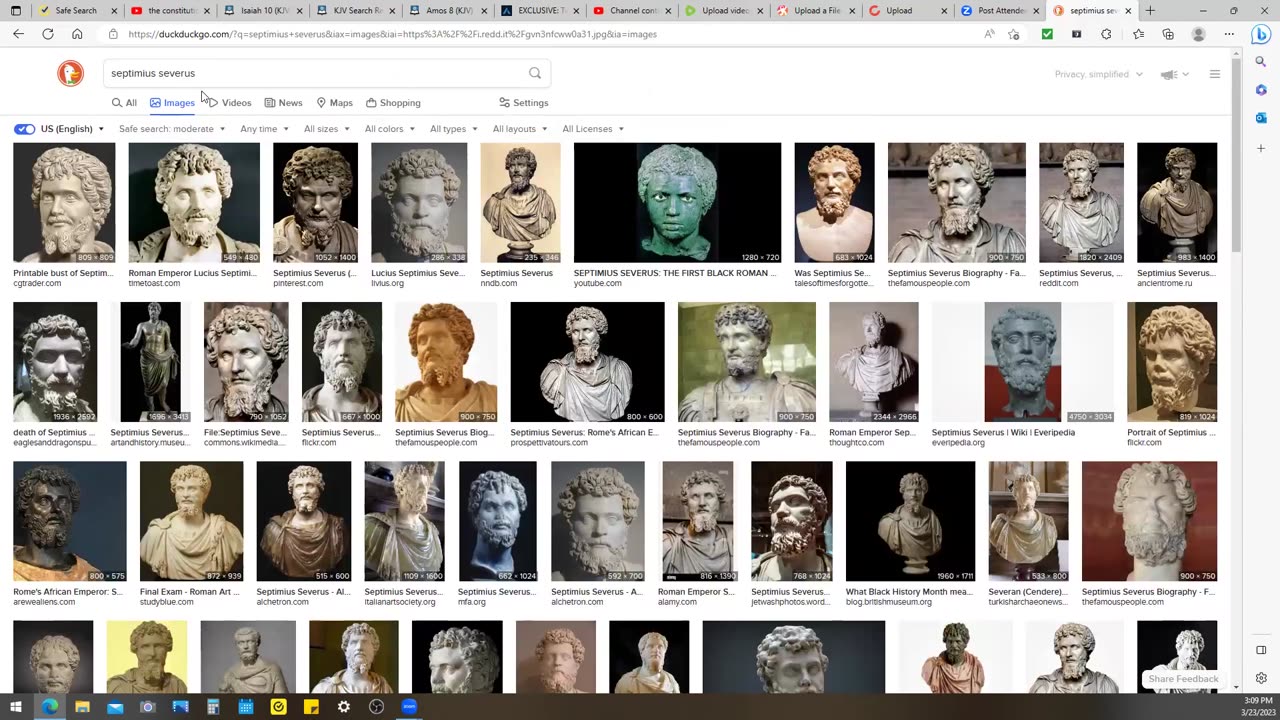1280x720 pixels.
Task: Open Read Aloud in address bar
Action: (989, 34)
